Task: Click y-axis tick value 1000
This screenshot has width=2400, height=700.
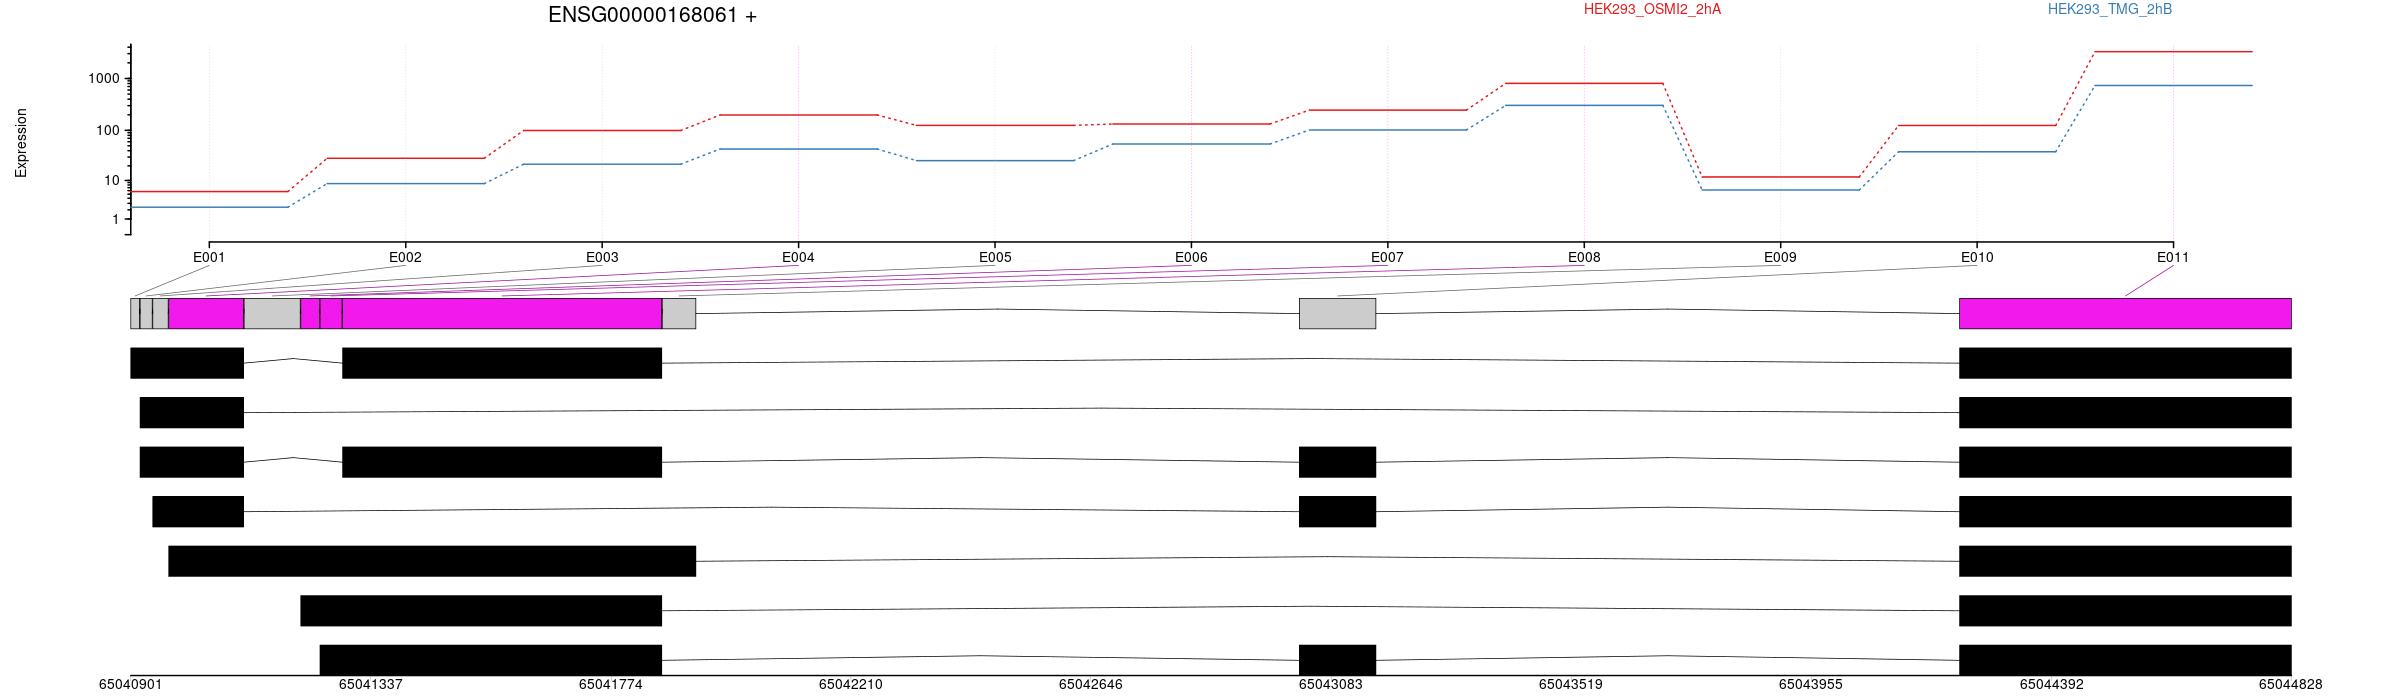Action: point(106,79)
